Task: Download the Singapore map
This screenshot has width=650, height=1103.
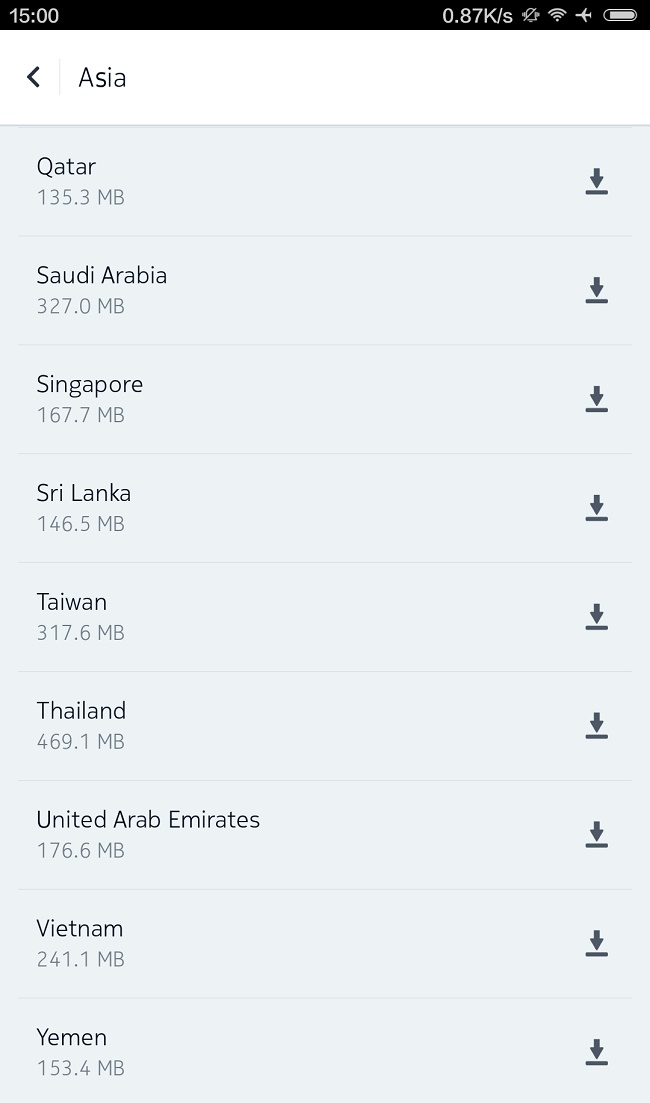Action: (596, 399)
